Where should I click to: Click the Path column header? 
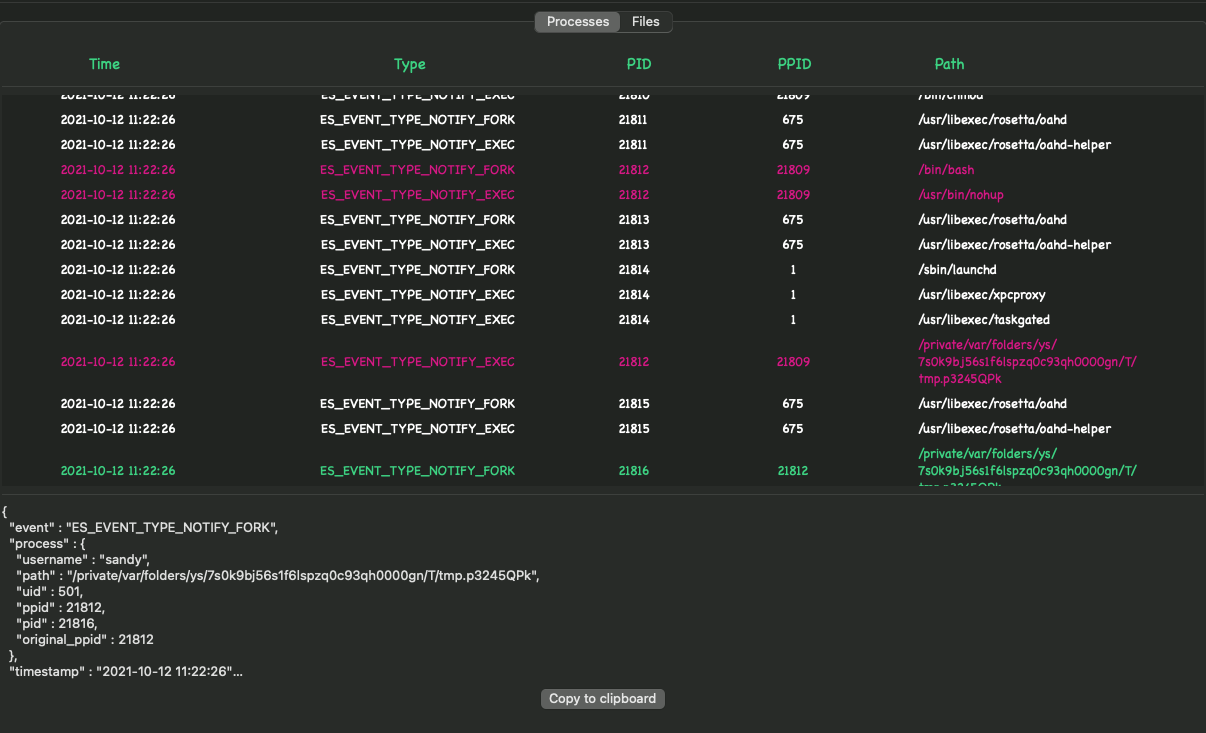point(949,64)
